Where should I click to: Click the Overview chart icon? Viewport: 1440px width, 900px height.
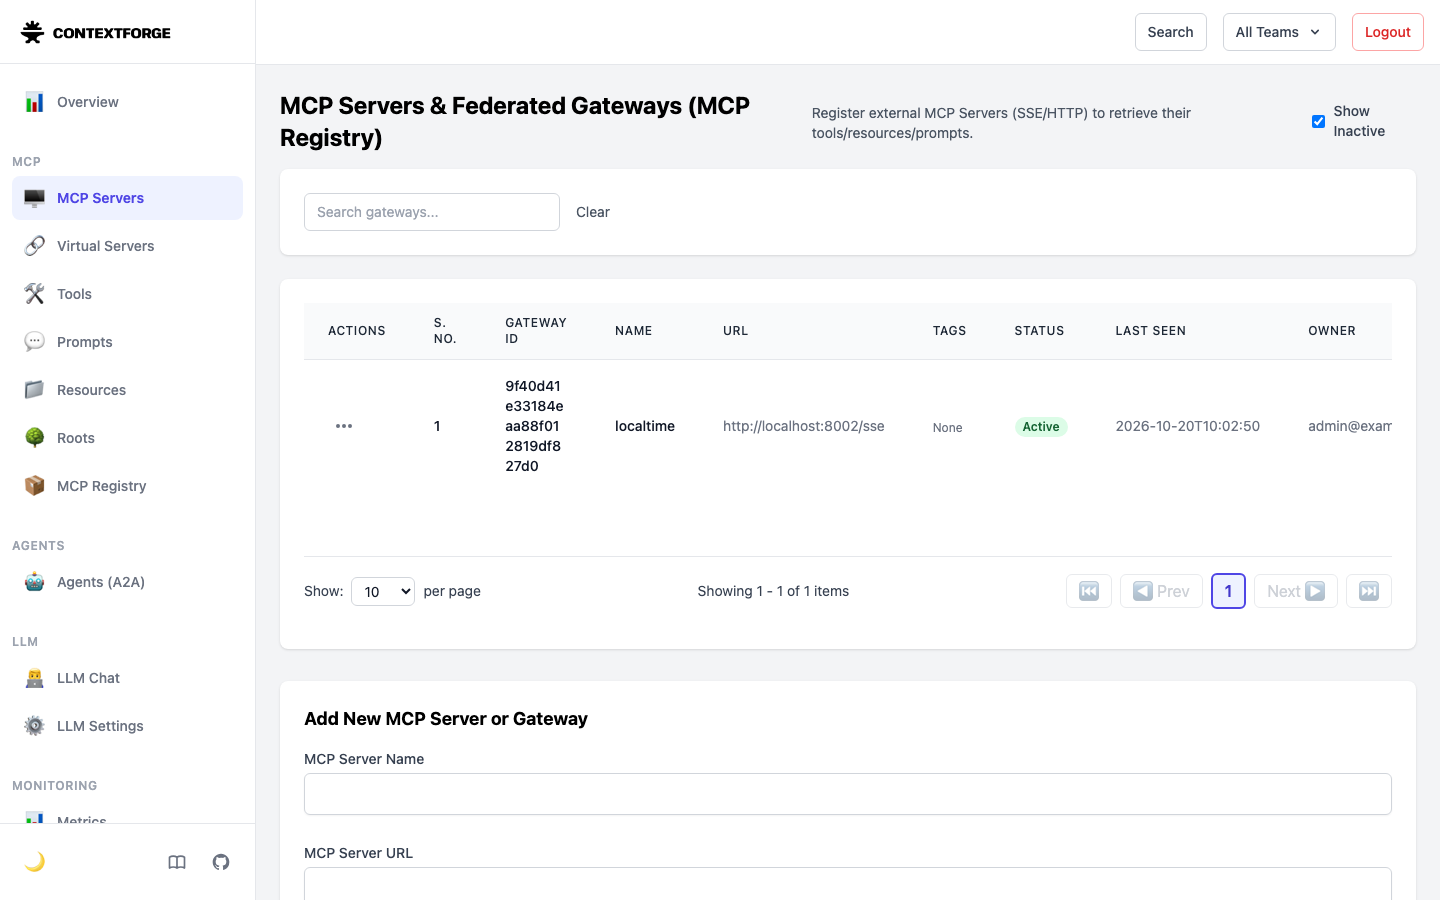pos(35,102)
